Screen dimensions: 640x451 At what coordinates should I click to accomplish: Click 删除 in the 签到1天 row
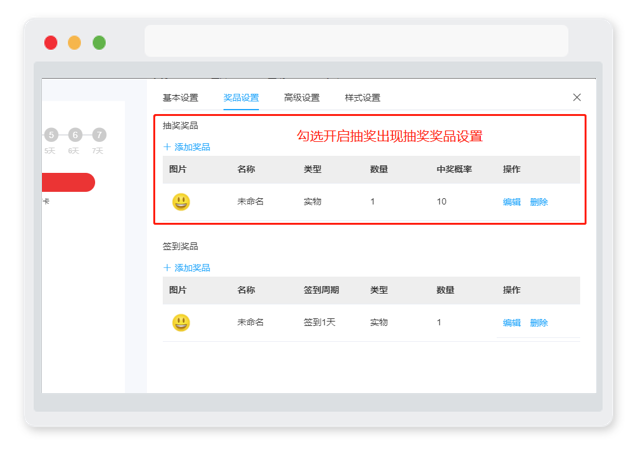539,322
